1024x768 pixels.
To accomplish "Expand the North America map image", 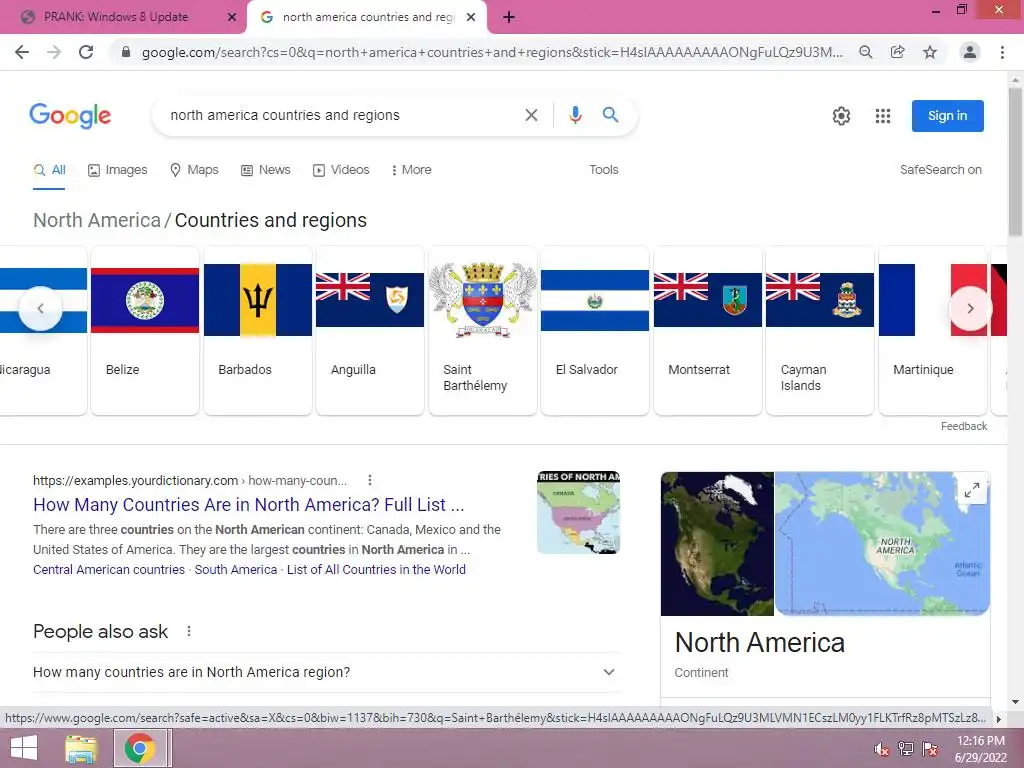I will [972, 490].
